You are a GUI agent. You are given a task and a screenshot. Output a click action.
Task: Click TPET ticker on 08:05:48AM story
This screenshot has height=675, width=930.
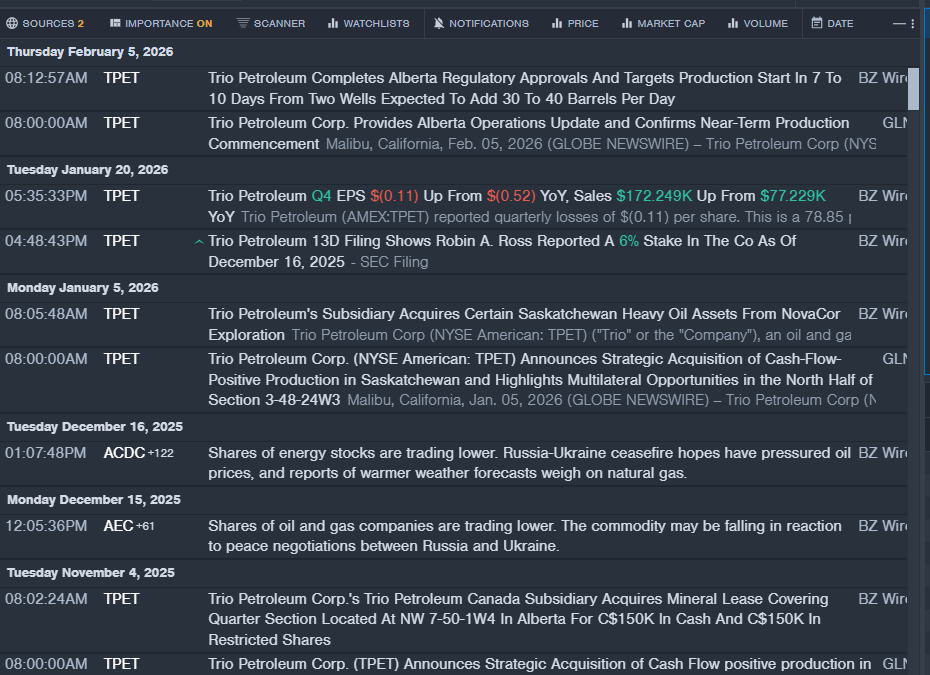pyautogui.click(x=121, y=314)
